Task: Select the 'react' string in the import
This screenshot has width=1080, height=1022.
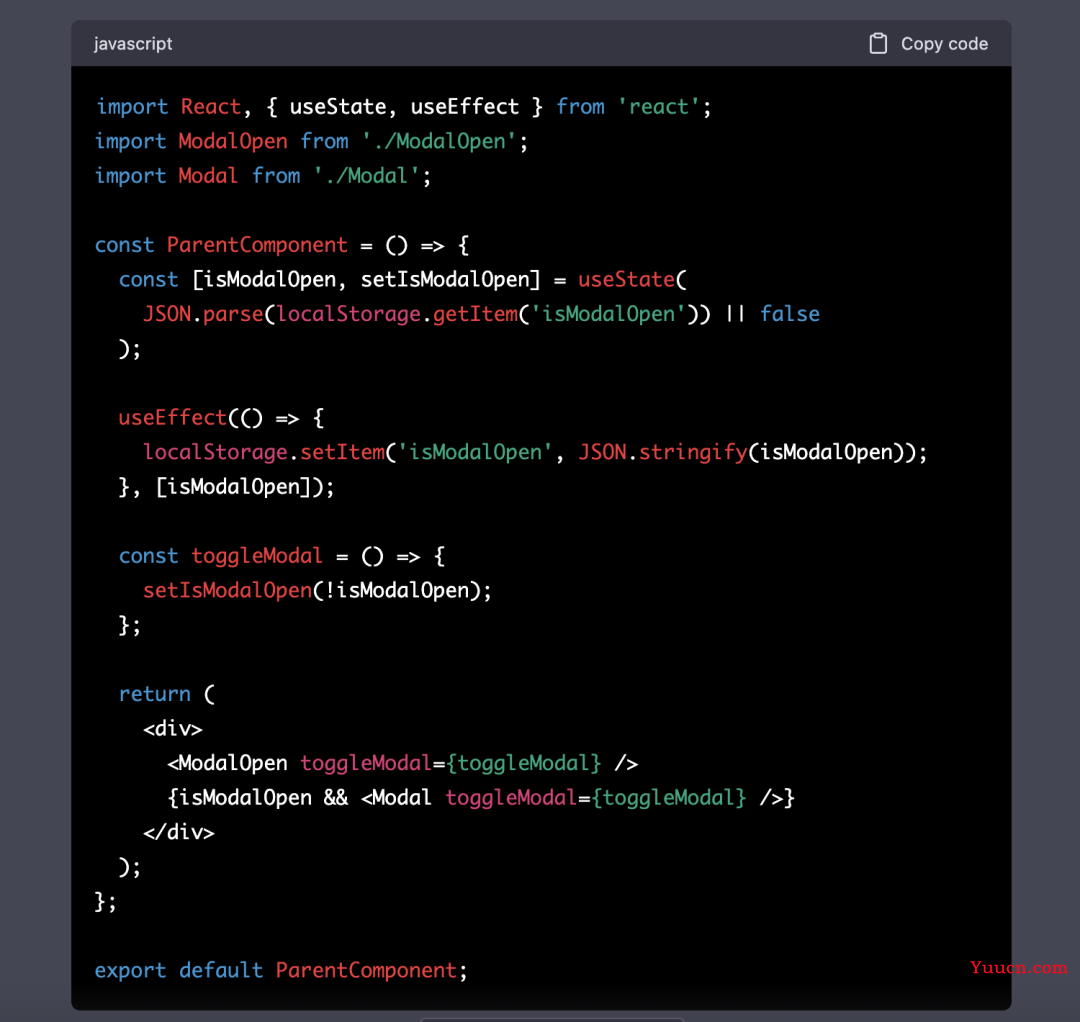Action: (x=658, y=107)
